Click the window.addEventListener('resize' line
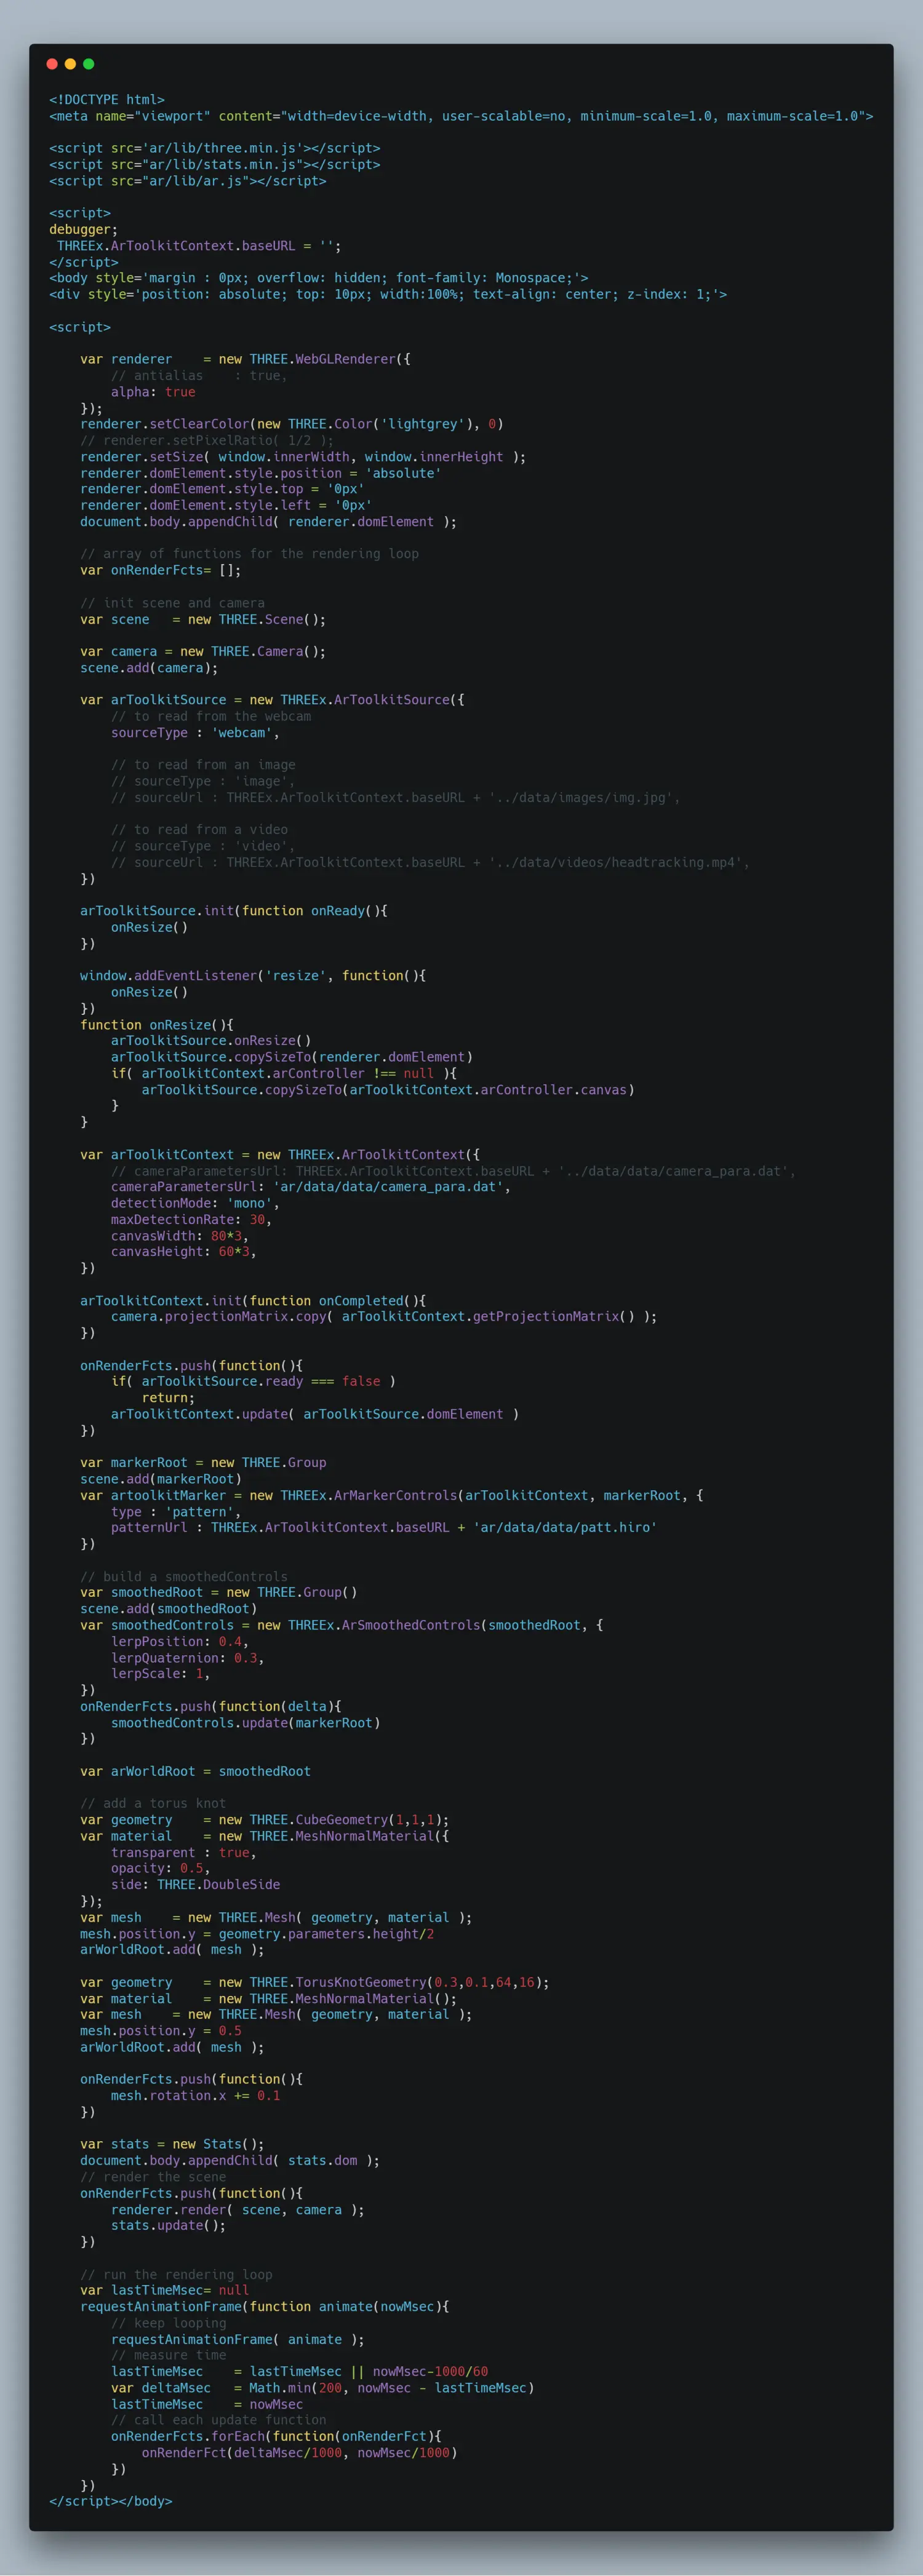 point(253,976)
